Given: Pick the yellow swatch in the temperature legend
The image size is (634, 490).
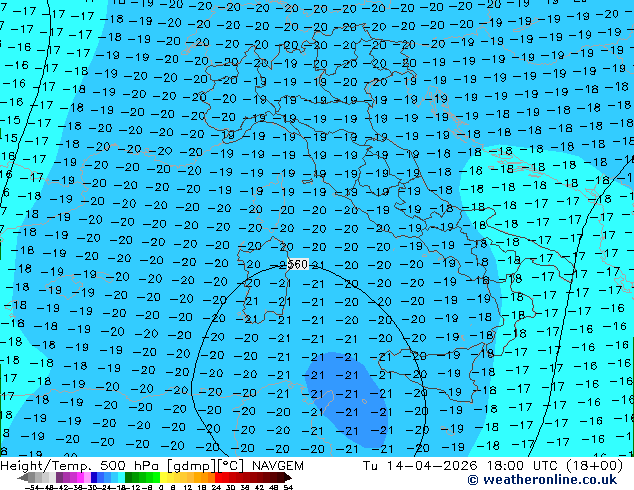Looking at the screenshot, I should (x=164, y=477).
